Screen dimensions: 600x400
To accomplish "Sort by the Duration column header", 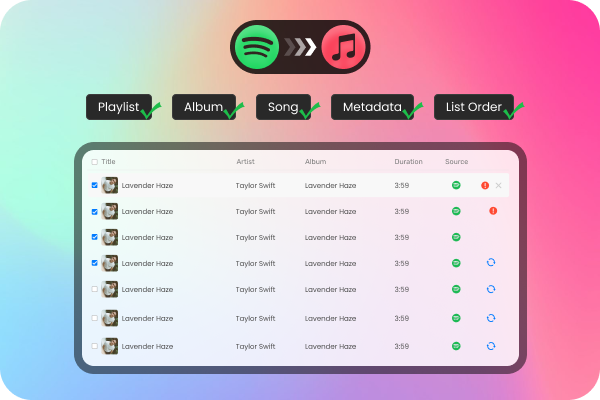I will (408, 161).
